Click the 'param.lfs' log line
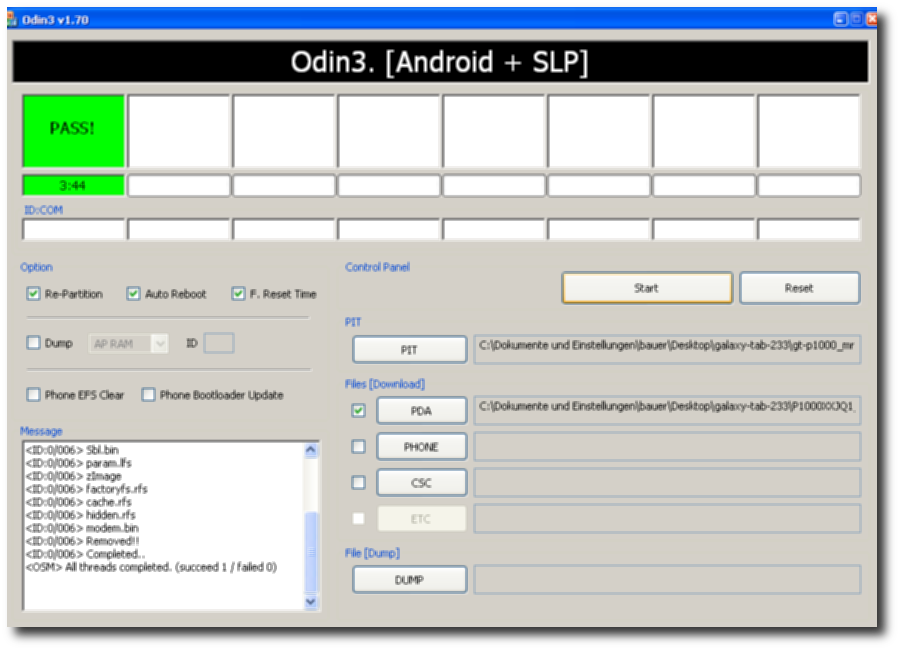The image size is (900, 650). point(79,463)
